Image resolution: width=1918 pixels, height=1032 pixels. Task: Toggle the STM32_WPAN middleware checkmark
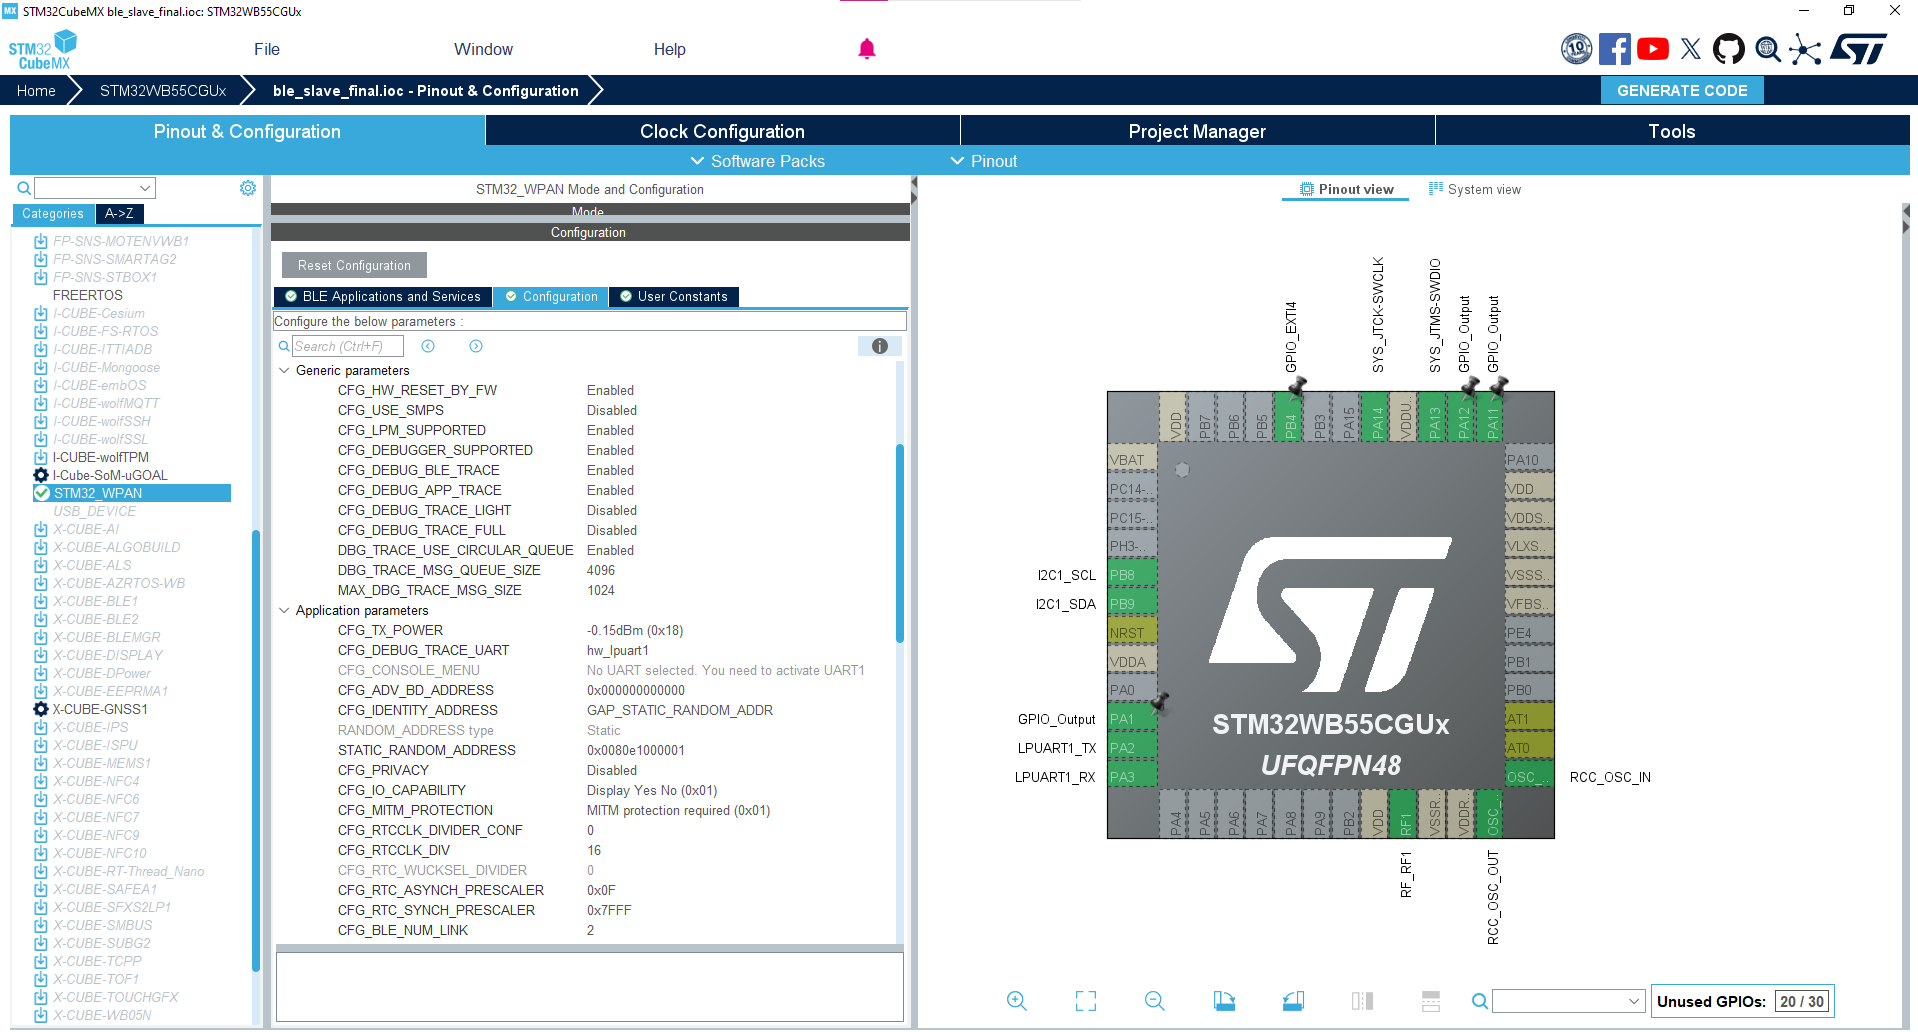coord(42,493)
